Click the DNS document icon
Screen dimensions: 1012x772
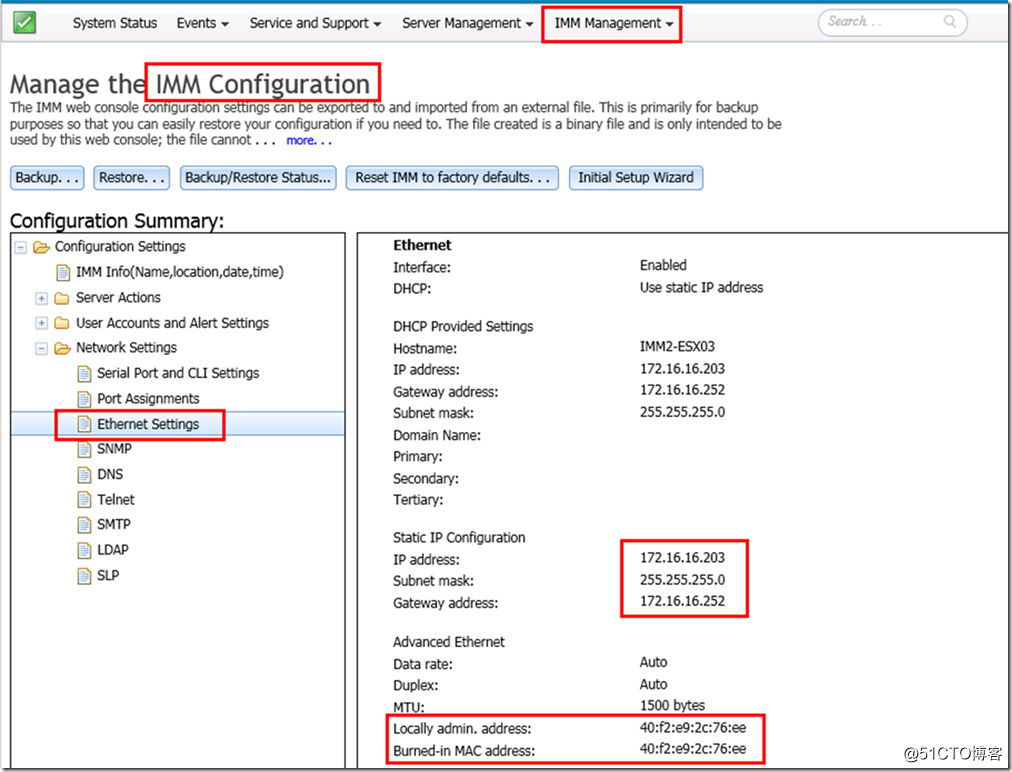pyautogui.click(x=84, y=474)
